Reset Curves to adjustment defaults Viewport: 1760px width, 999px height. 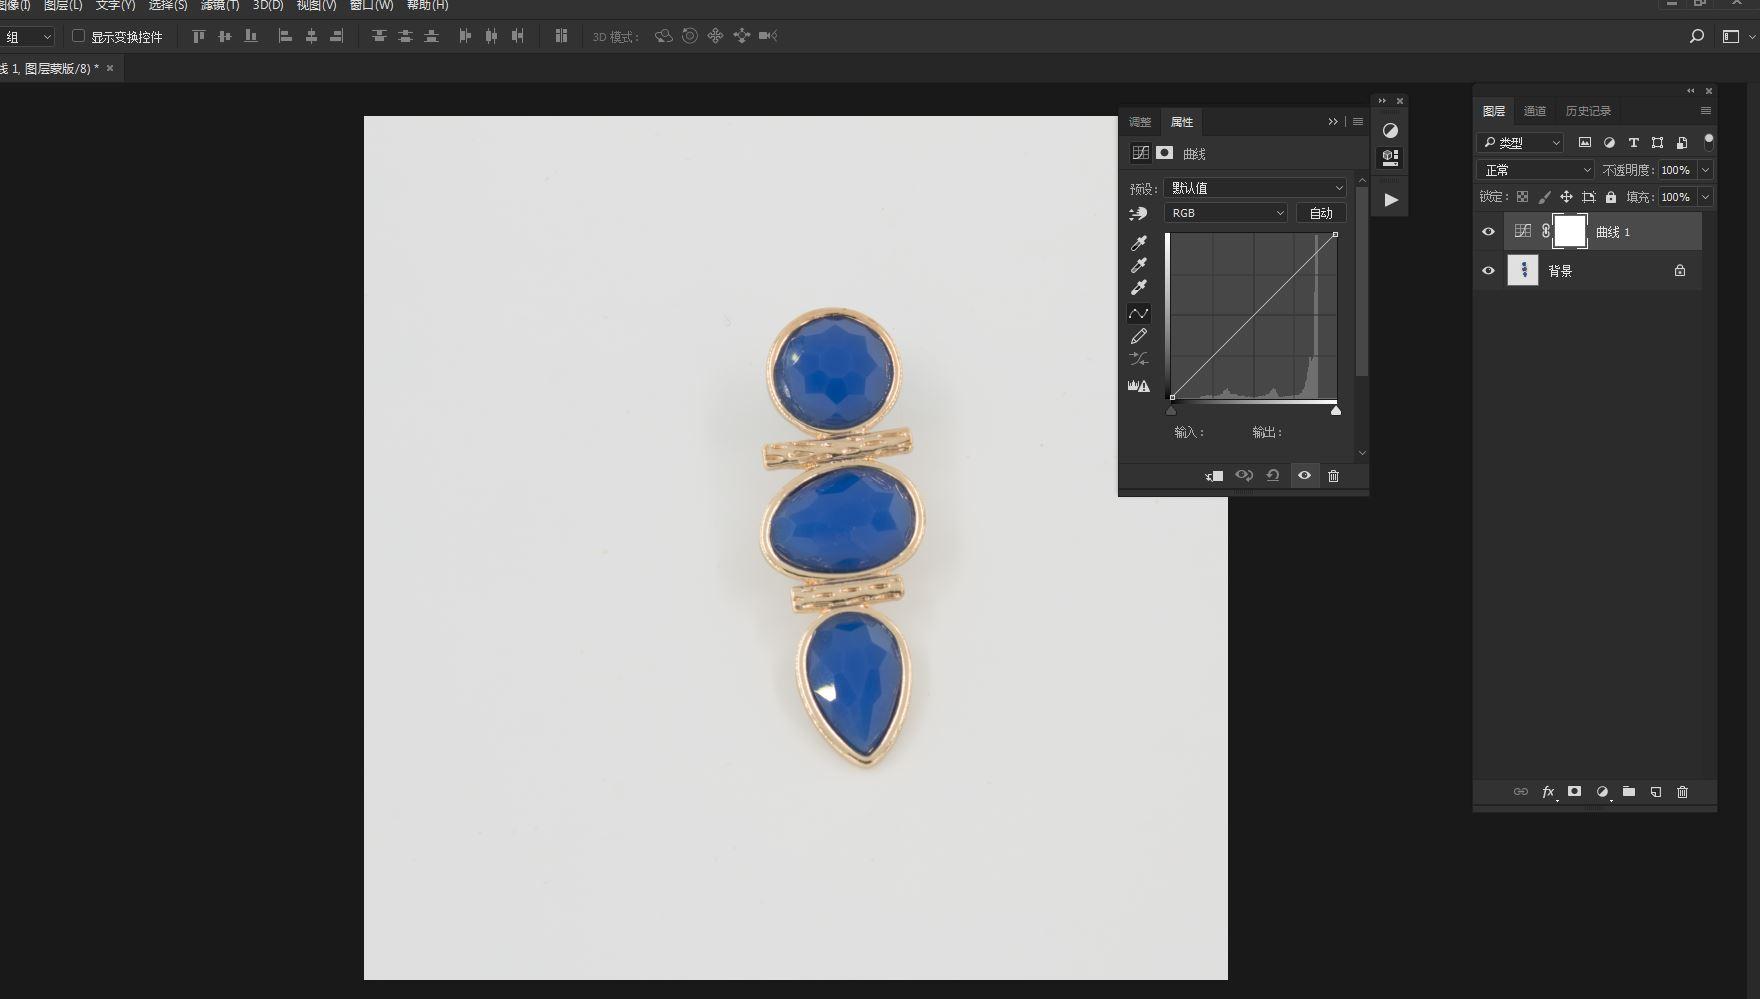click(1273, 476)
